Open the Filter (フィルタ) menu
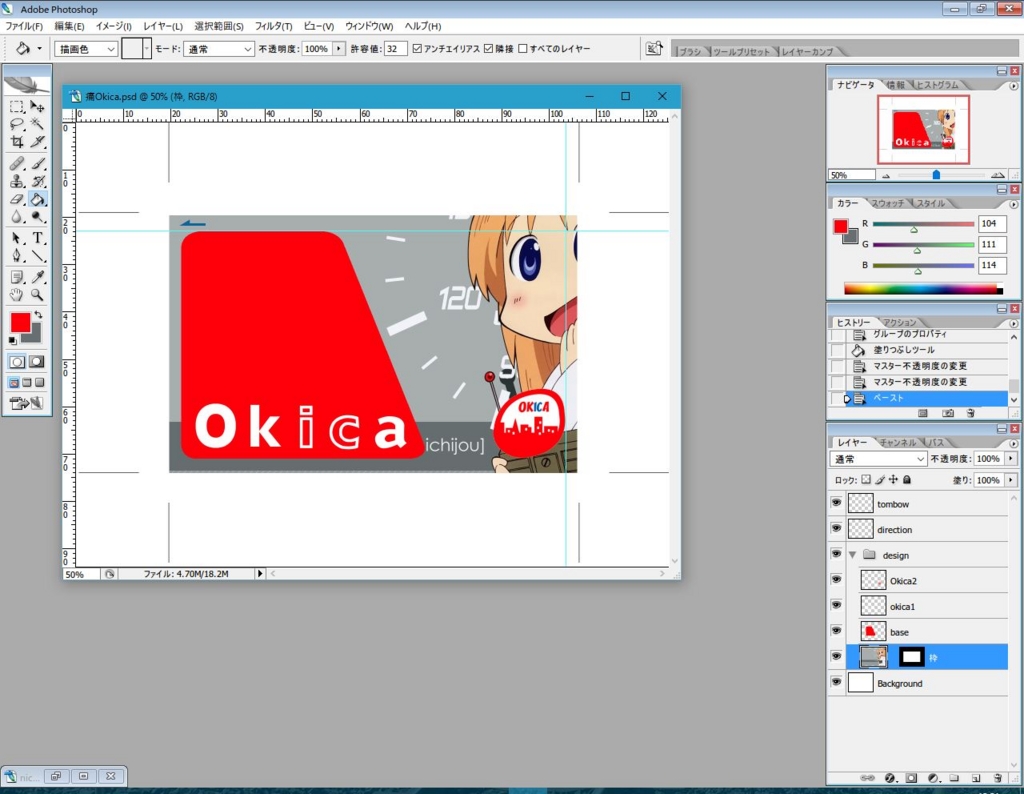 (273, 26)
